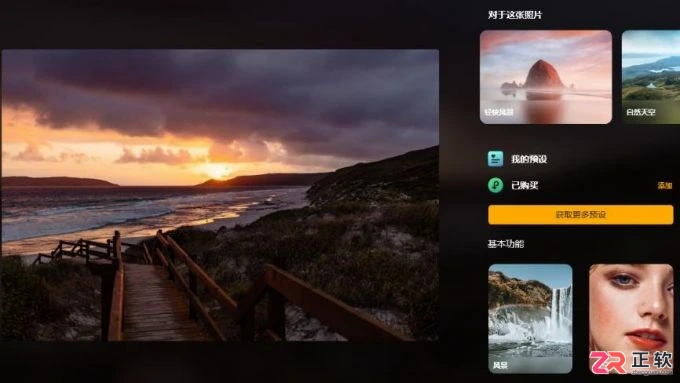680x383 pixels.
Task: Open the 我的预设 presets icon
Action: click(x=495, y=159)
